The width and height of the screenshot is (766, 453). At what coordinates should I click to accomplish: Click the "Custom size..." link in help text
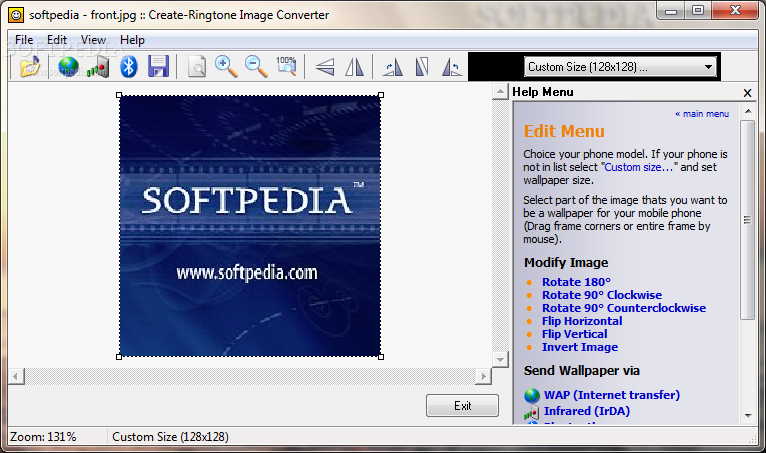tap(639, 167)
